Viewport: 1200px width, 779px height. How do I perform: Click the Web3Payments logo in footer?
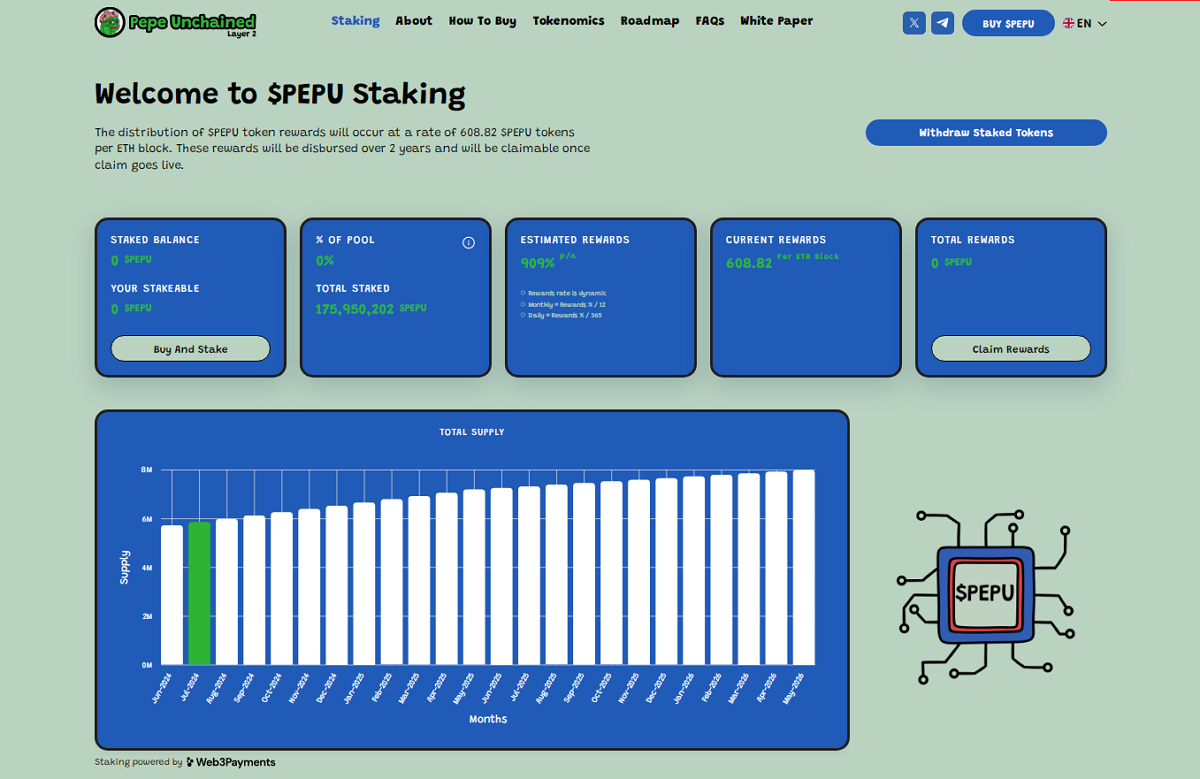(x=231, y=762)
